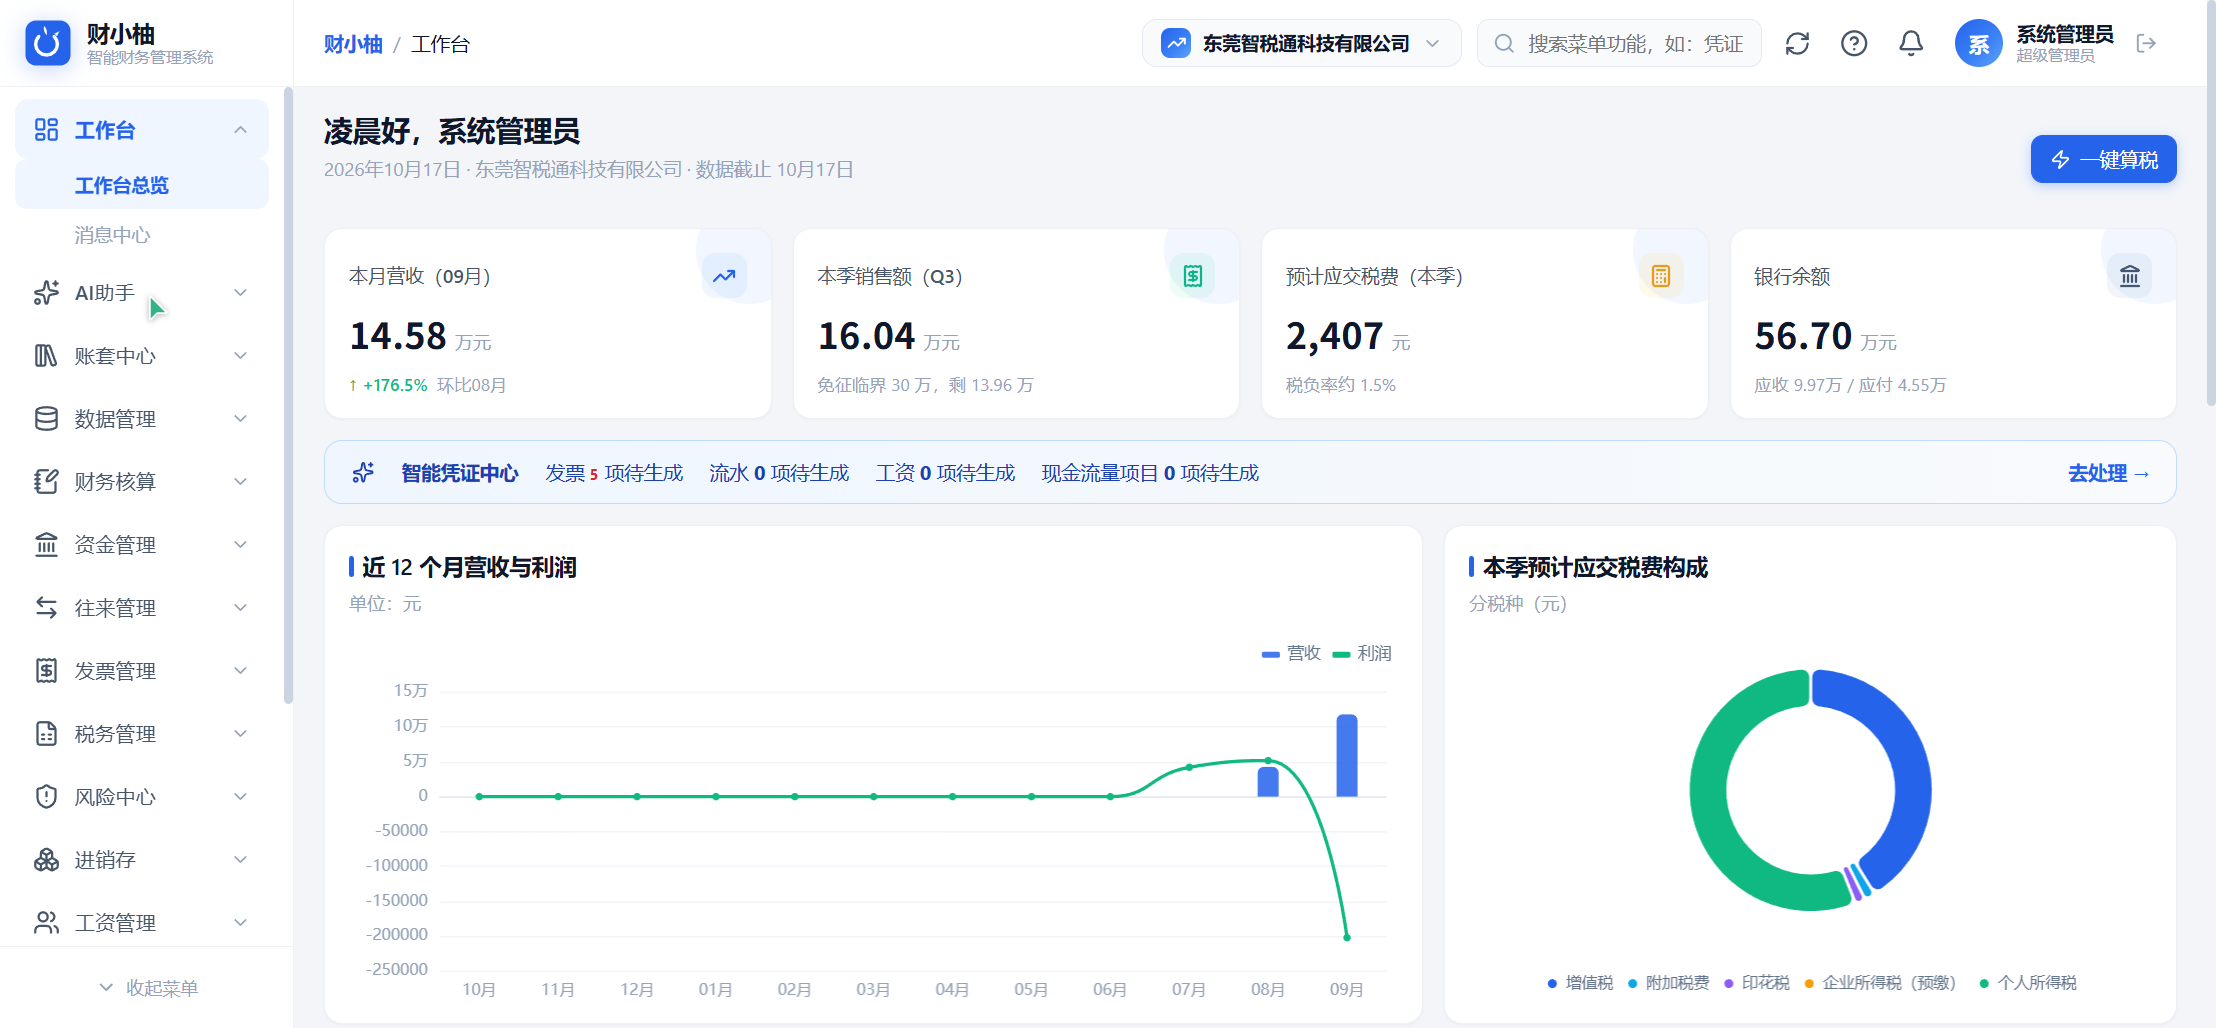Click the 数据管理 database sidebar icon

(46, 419)
